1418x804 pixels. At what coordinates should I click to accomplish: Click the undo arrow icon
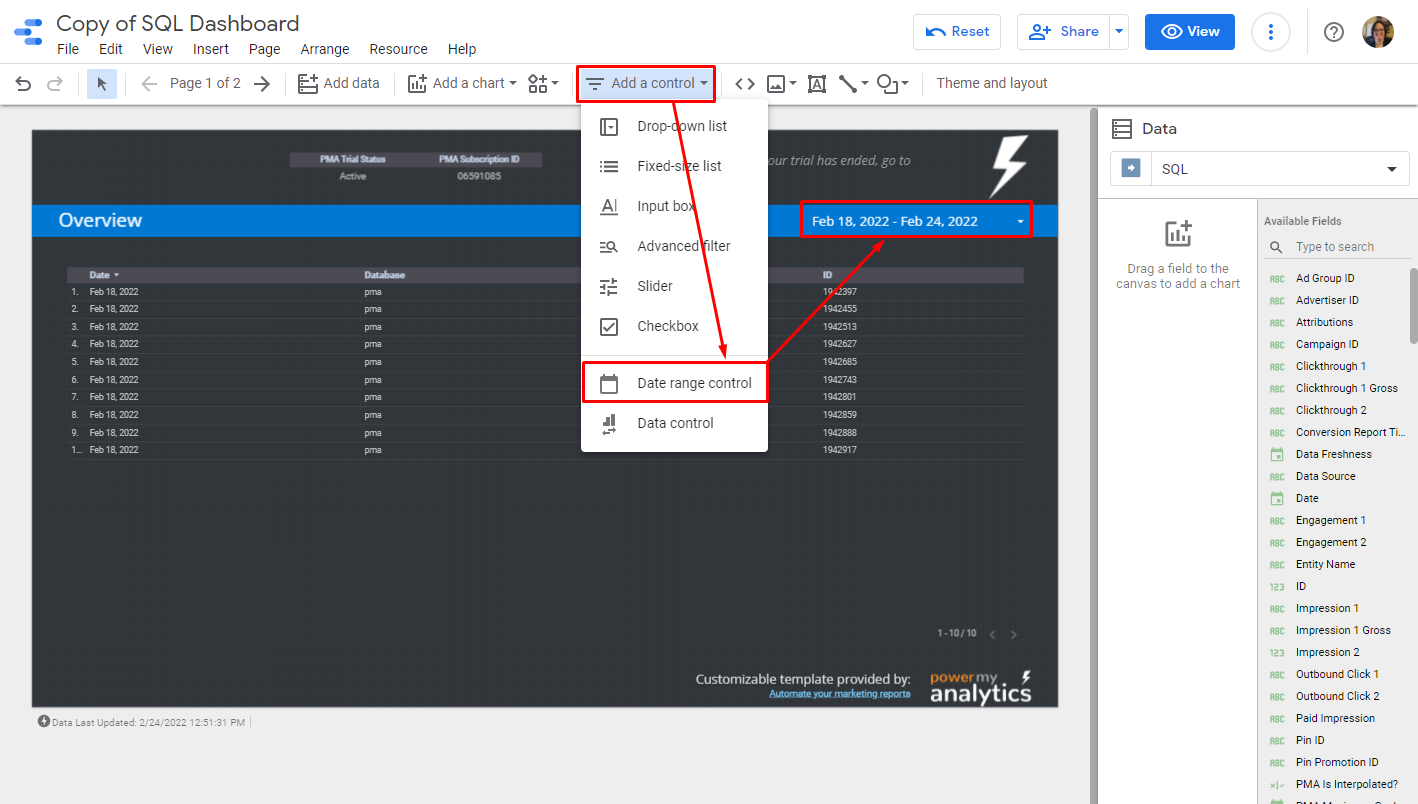coord(23,84)
